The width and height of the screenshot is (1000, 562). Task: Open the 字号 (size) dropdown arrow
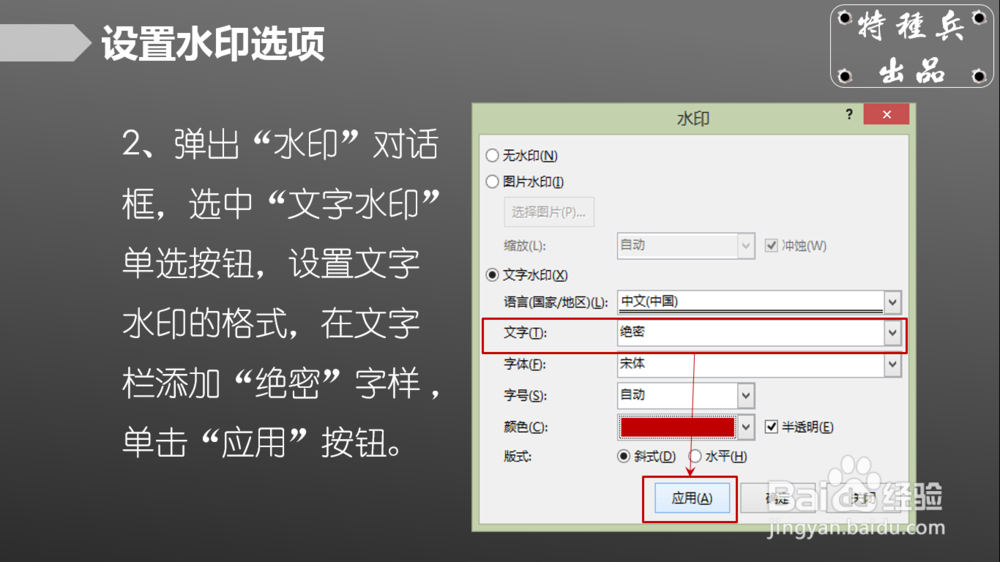tap(746, 396)
